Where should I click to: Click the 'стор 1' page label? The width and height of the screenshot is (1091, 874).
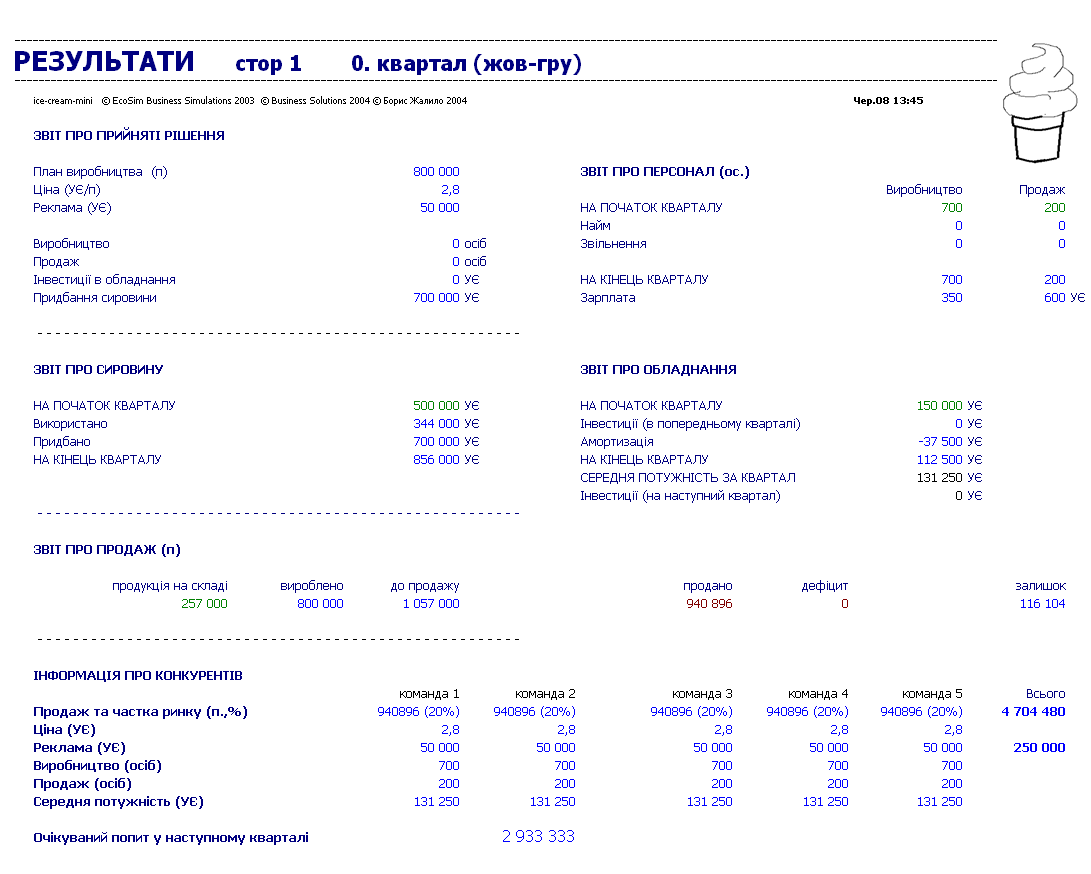pyautogui.click(x=269, y=64)
